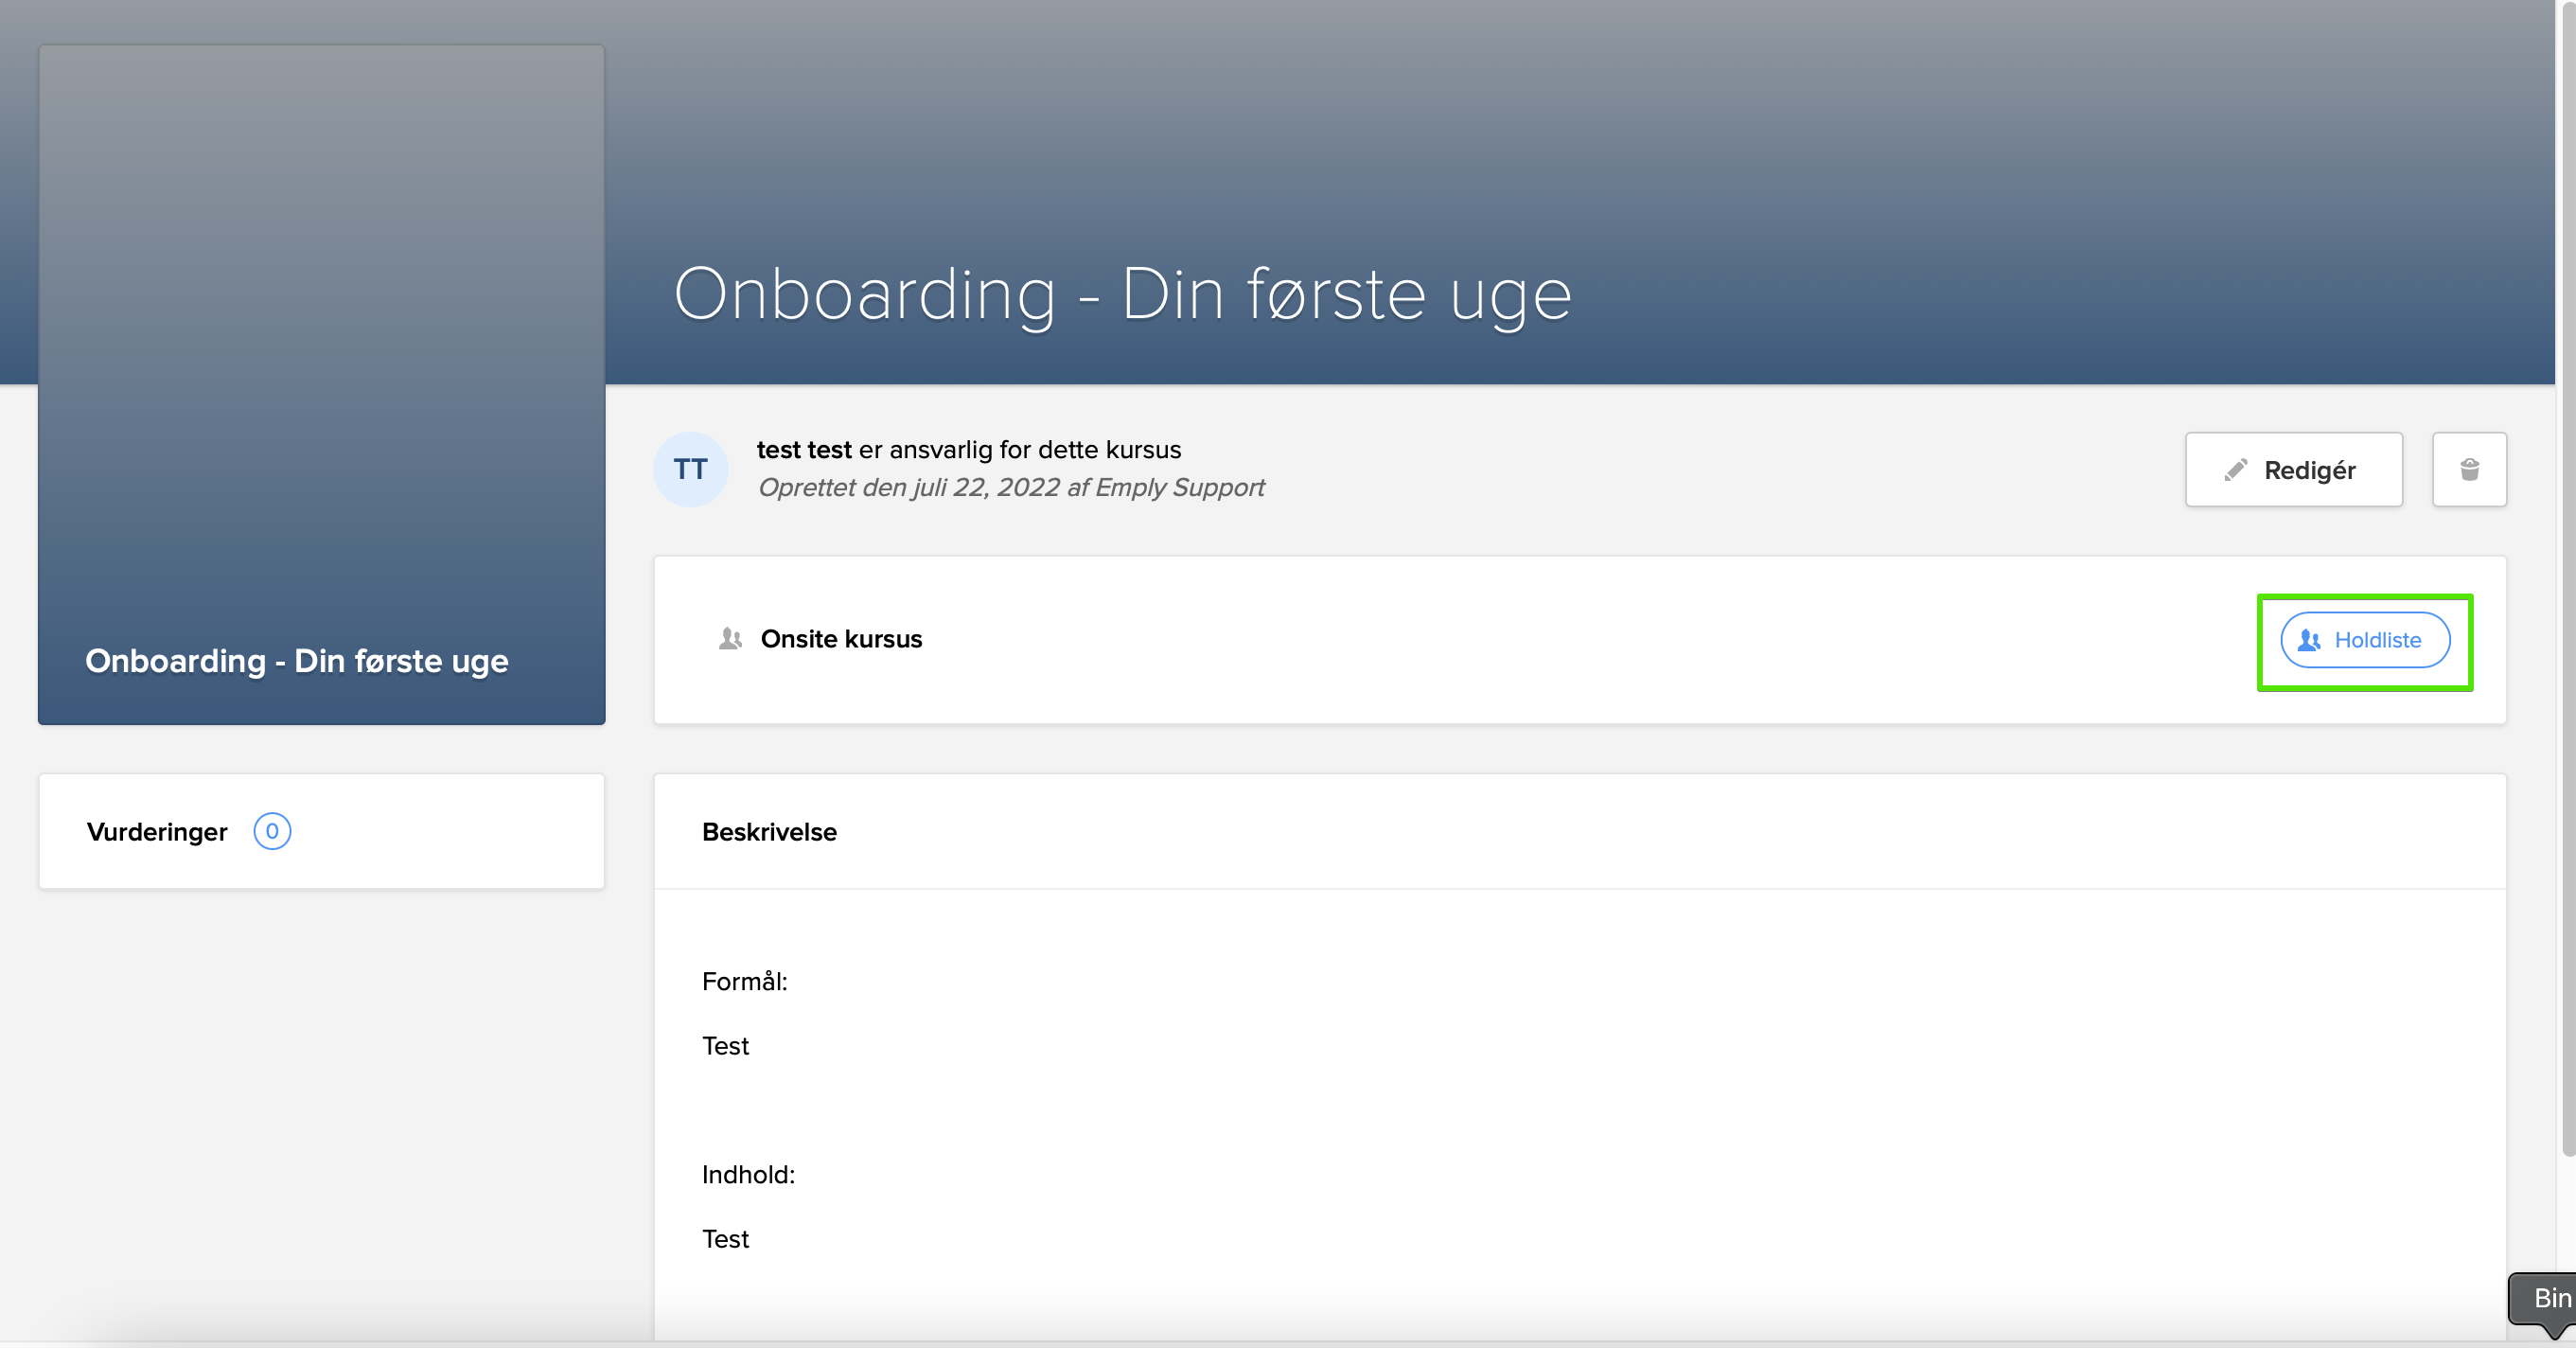Select the Beskrivelse section header
Screen dimensions: 2576x1348
click(x=769, y=832)
